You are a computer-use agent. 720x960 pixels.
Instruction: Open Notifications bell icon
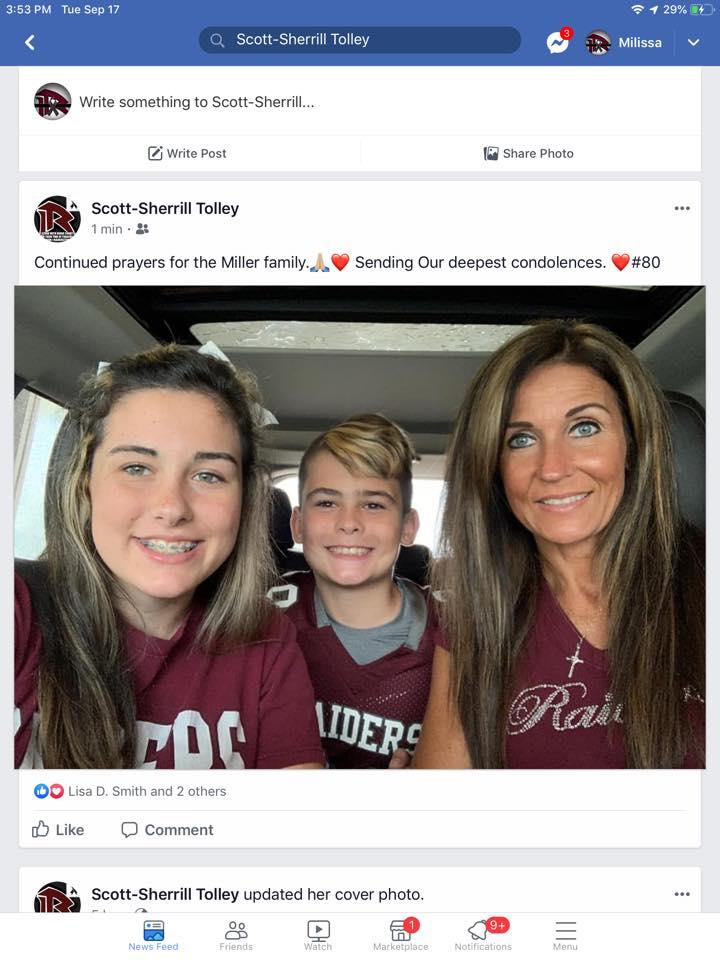(x=482, y=935)
